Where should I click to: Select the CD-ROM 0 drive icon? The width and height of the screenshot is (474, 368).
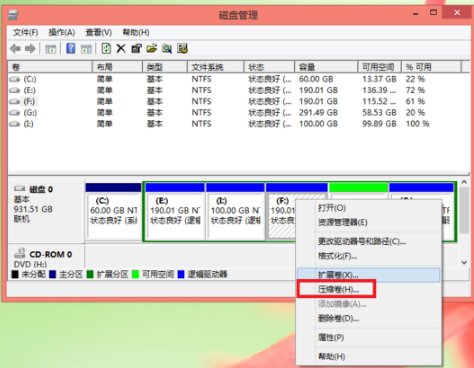[20, 253]
